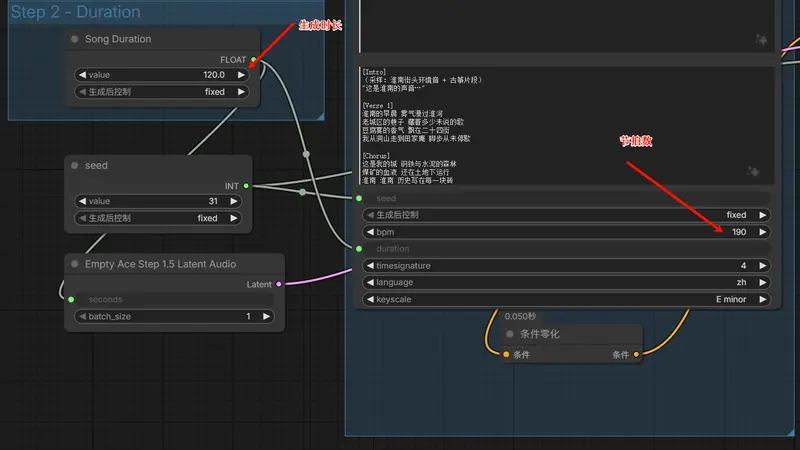Select the 条件零化 node title
This screenshot has width=800, height=450.
pos(539,334)
